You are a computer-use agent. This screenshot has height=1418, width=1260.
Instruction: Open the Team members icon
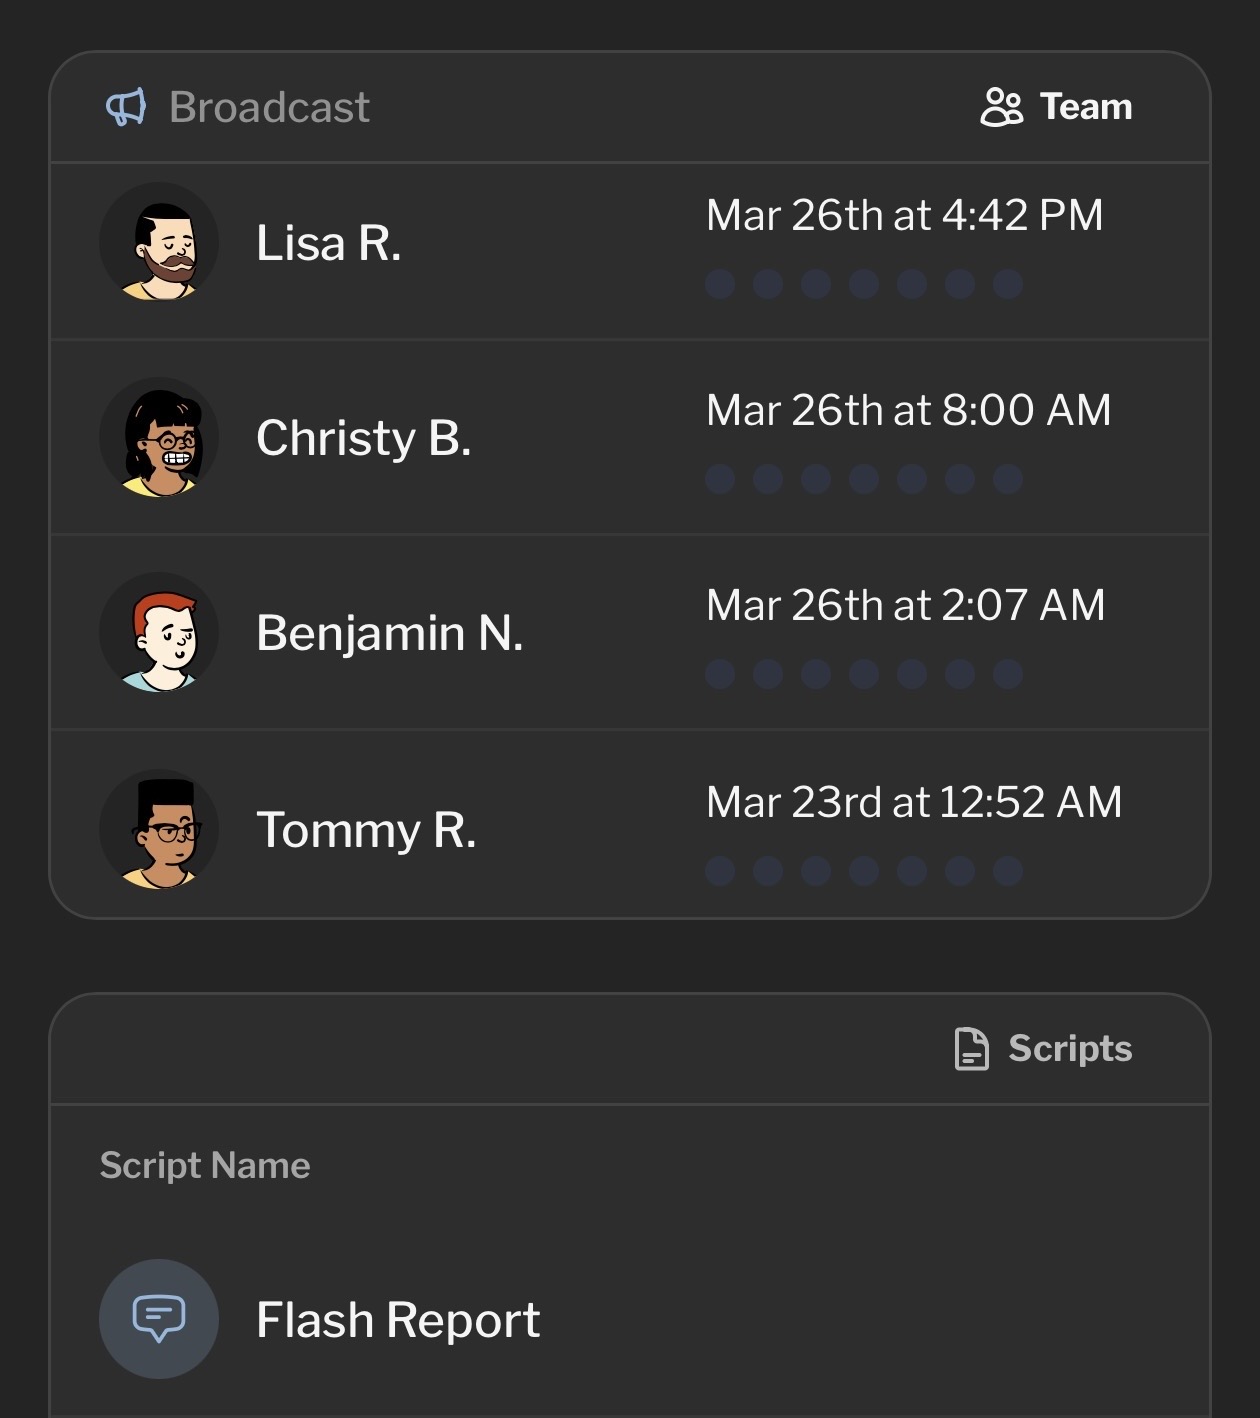(1000, 106)
